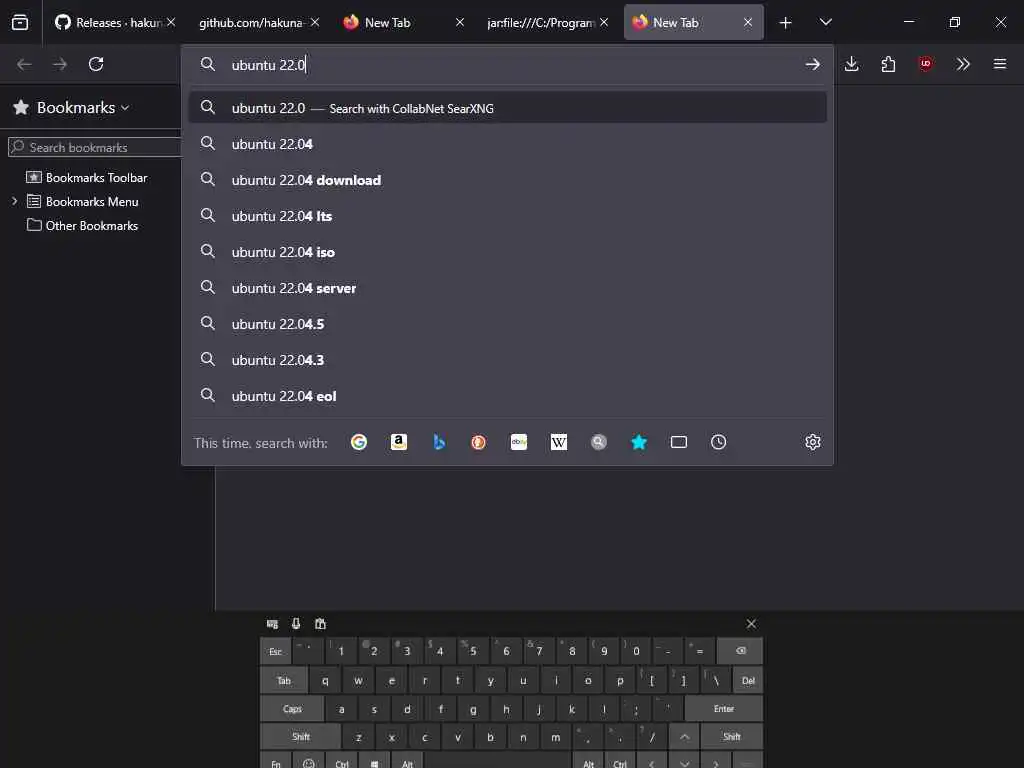Open the application hamburger menu
Image resolution: width=1024 pixels, height=768 pixels.
pyautogui.click(x=1000, y=64)
